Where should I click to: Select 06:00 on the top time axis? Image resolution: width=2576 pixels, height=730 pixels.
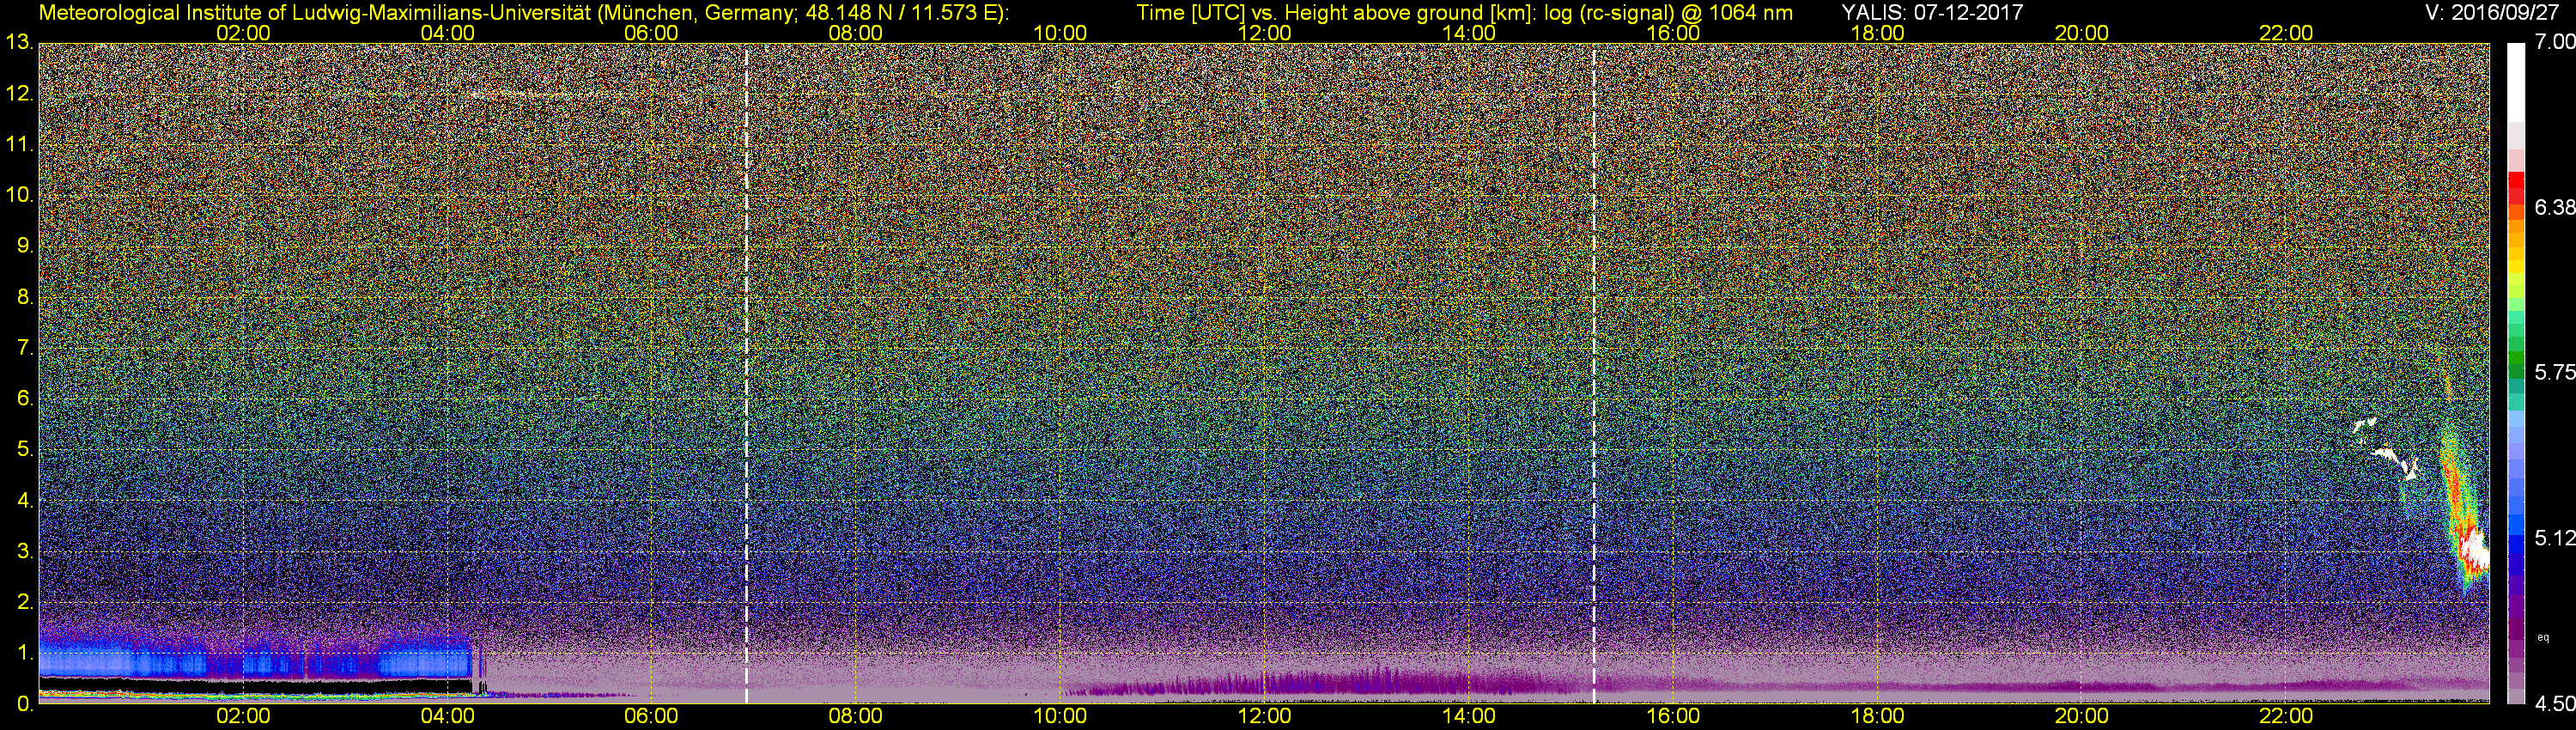pos(651,33)
